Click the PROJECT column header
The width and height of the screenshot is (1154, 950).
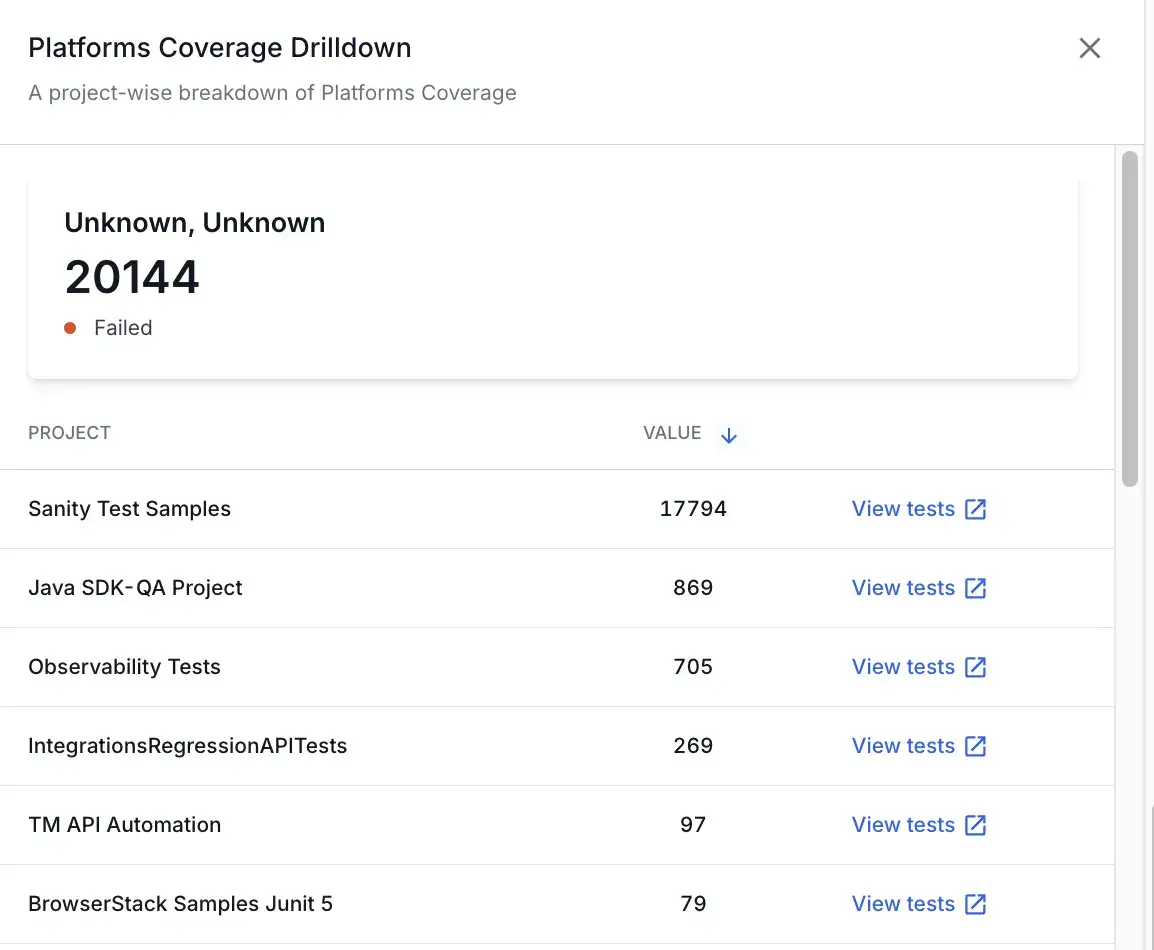coord(69,433)
